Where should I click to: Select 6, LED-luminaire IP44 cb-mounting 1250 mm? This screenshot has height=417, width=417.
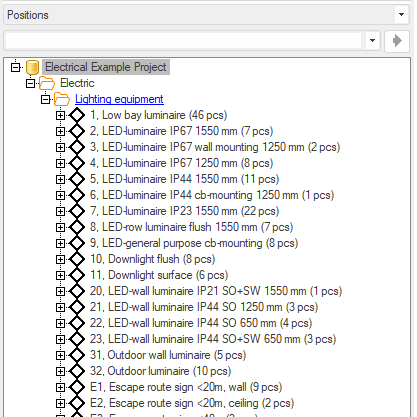[212, 195]
